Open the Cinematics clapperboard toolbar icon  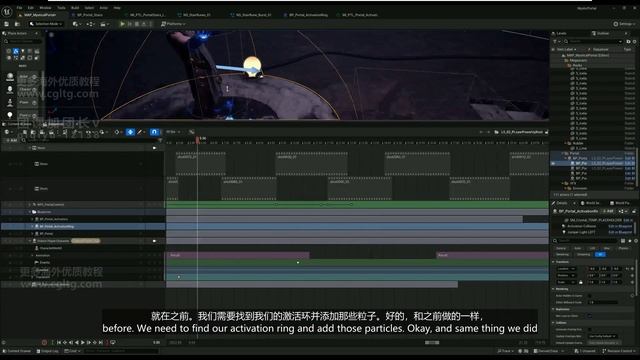tap(104, 24)
